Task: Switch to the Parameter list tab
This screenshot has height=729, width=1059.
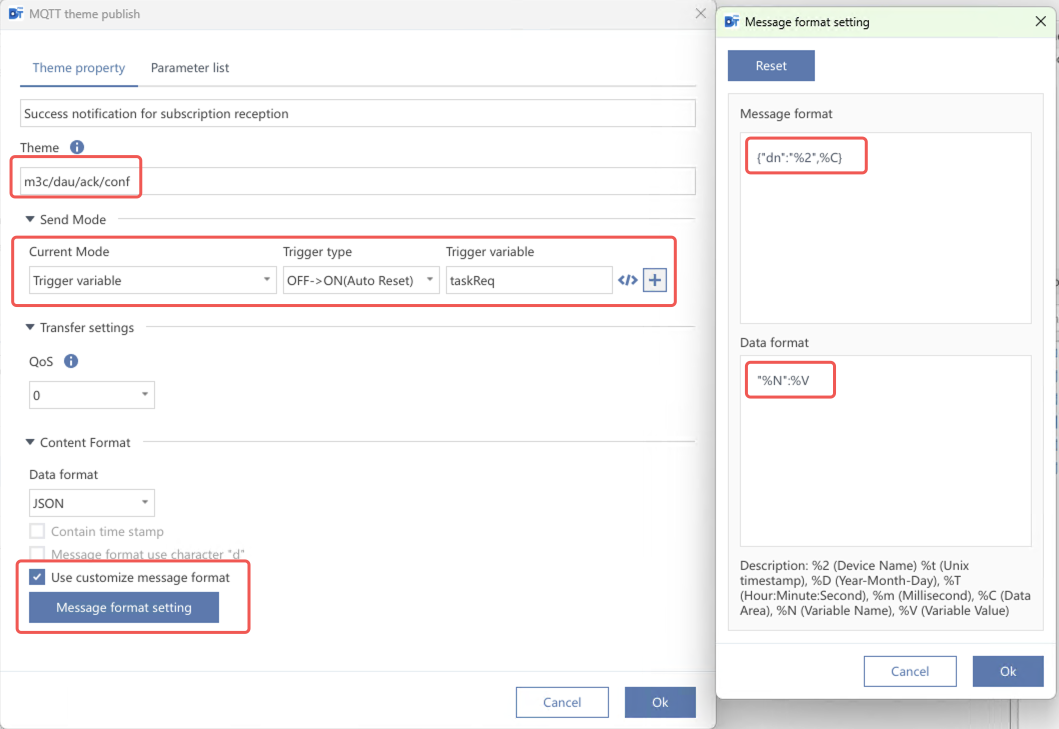Action: [x=190, y=68]
